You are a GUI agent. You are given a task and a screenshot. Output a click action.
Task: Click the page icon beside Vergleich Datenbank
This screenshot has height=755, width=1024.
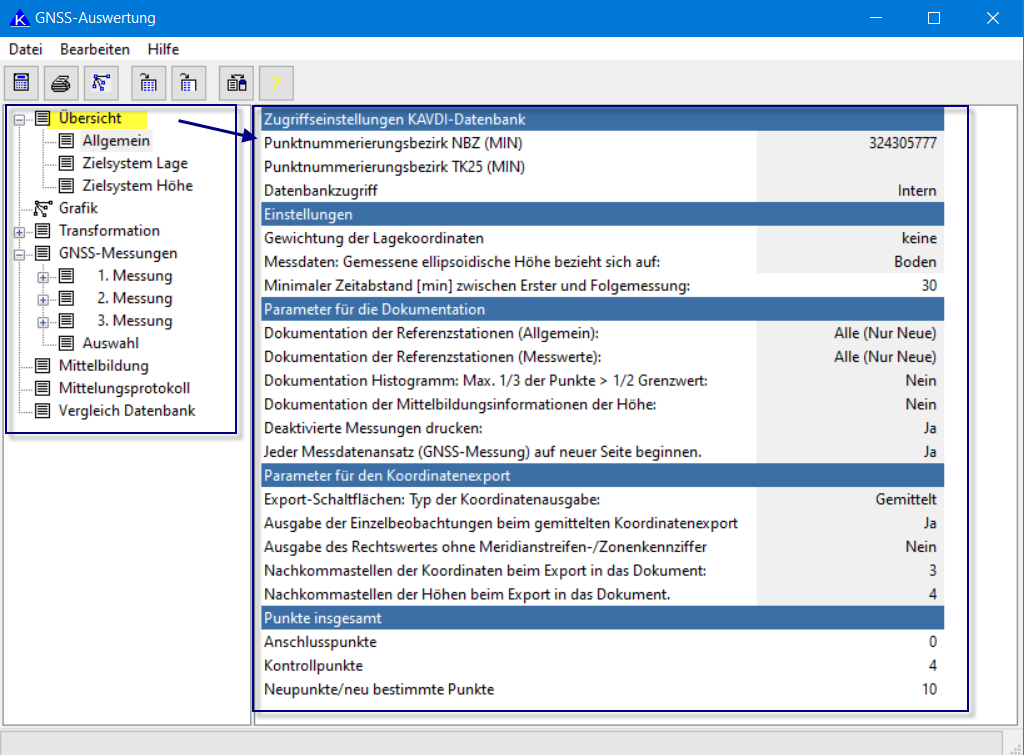pos(43,411)
